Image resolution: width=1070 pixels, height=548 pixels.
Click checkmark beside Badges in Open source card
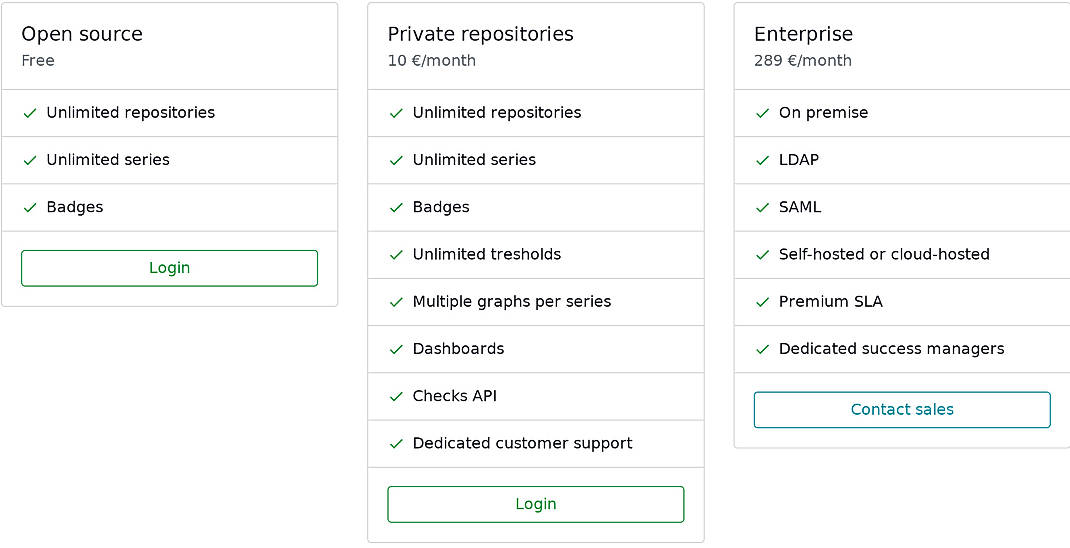coord(29,207)
